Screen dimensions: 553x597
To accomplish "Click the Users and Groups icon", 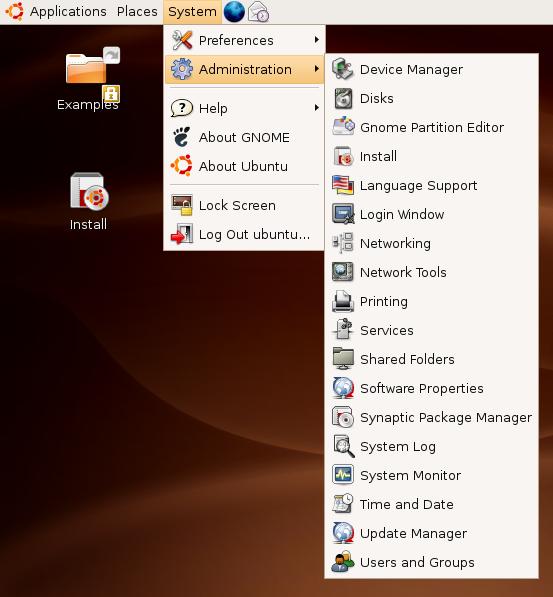I will [343, 562].
